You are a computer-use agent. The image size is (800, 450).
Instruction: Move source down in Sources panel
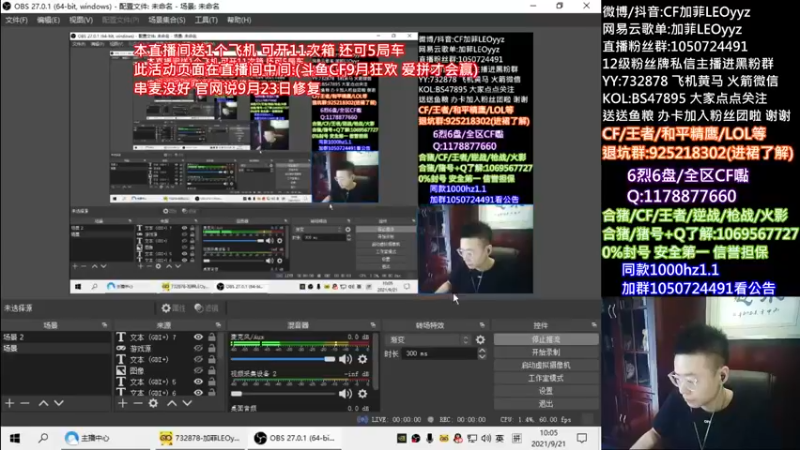coord(187,403)
